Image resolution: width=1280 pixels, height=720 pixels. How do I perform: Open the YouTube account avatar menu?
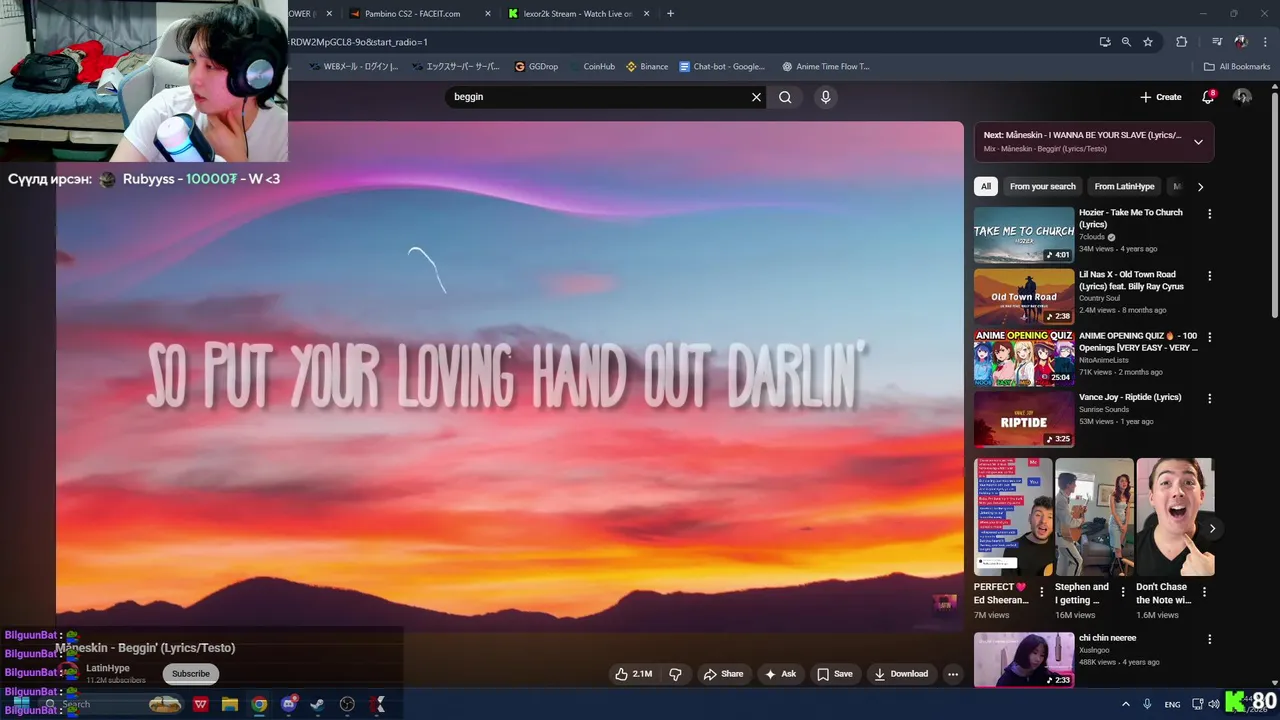coord(1242,97)
